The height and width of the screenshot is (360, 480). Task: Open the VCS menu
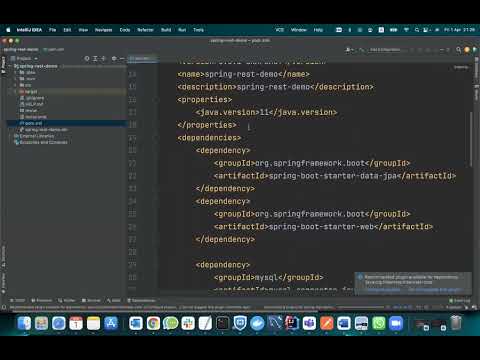tap(279, 30)
